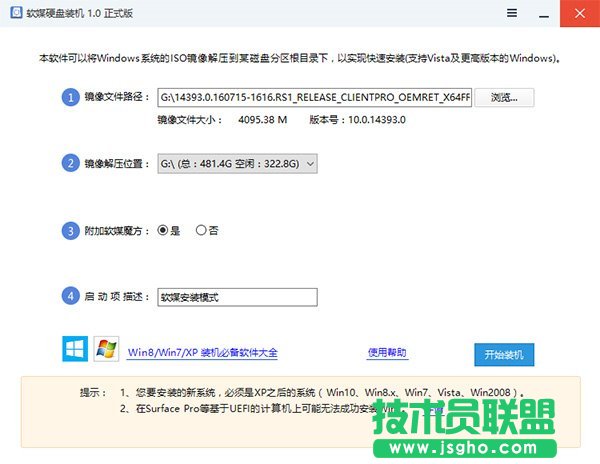Screen dimensions: 600x464
Task: Focus the 镜像文件路径 input field
Action: click(315, 98)
